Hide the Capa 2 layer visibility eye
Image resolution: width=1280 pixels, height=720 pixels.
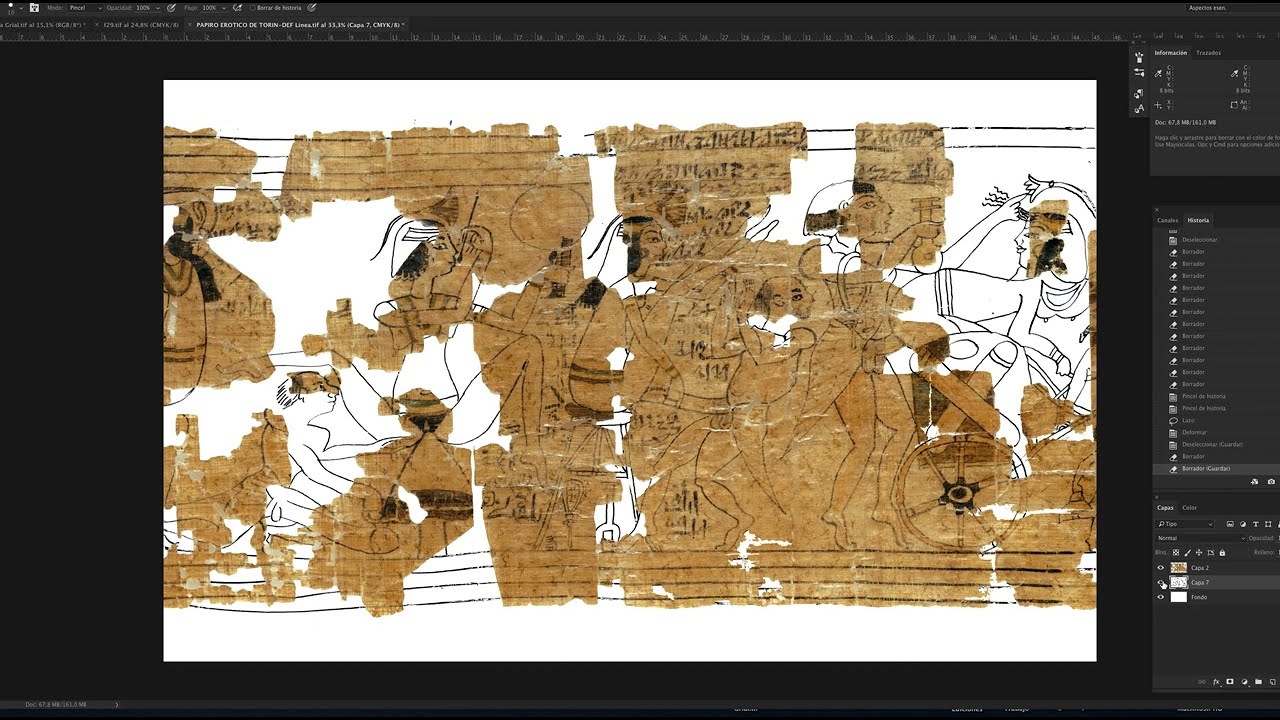(x=1160, y=568)
